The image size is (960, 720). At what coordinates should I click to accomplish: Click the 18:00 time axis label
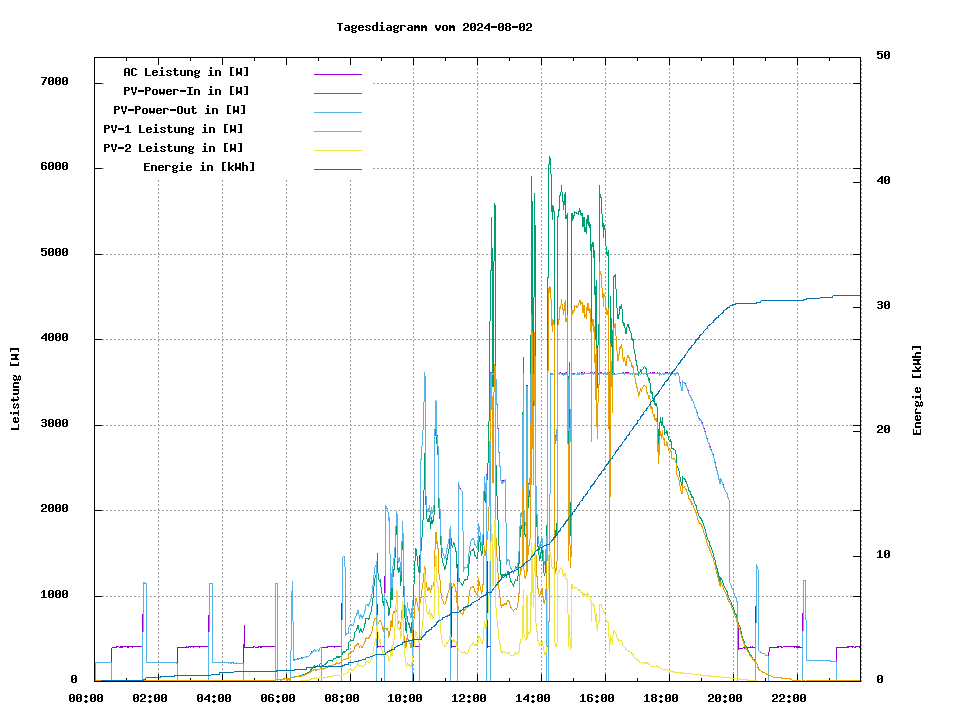(x=661, y=698)
